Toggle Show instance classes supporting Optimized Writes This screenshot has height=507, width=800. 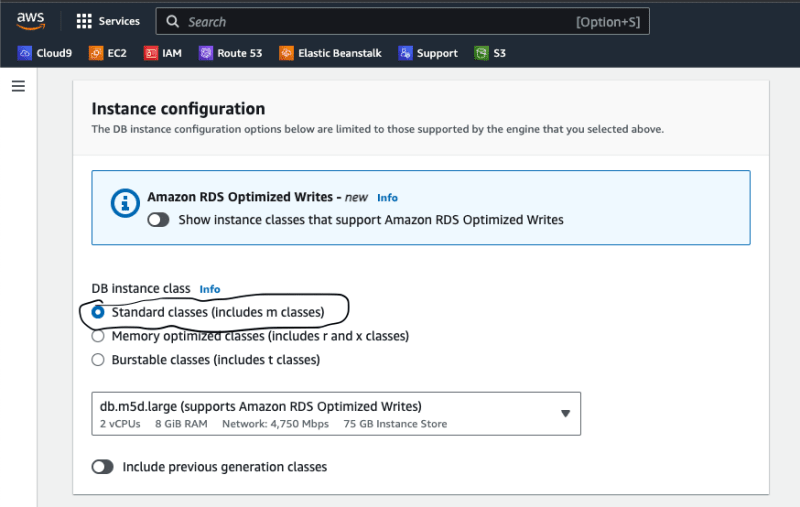(158, 220)
